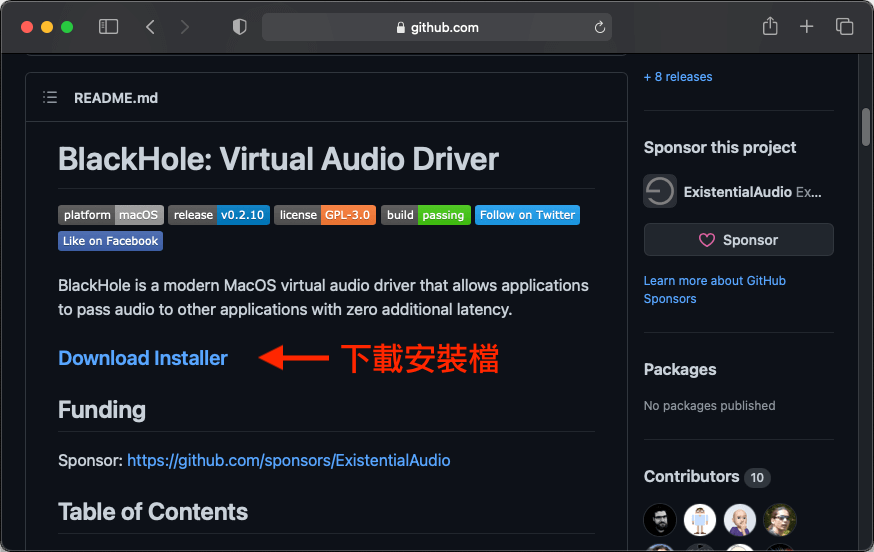The image size is (874, 552).
Task: Click the heart icon in Sponsor button
Action: coord(707,240)
